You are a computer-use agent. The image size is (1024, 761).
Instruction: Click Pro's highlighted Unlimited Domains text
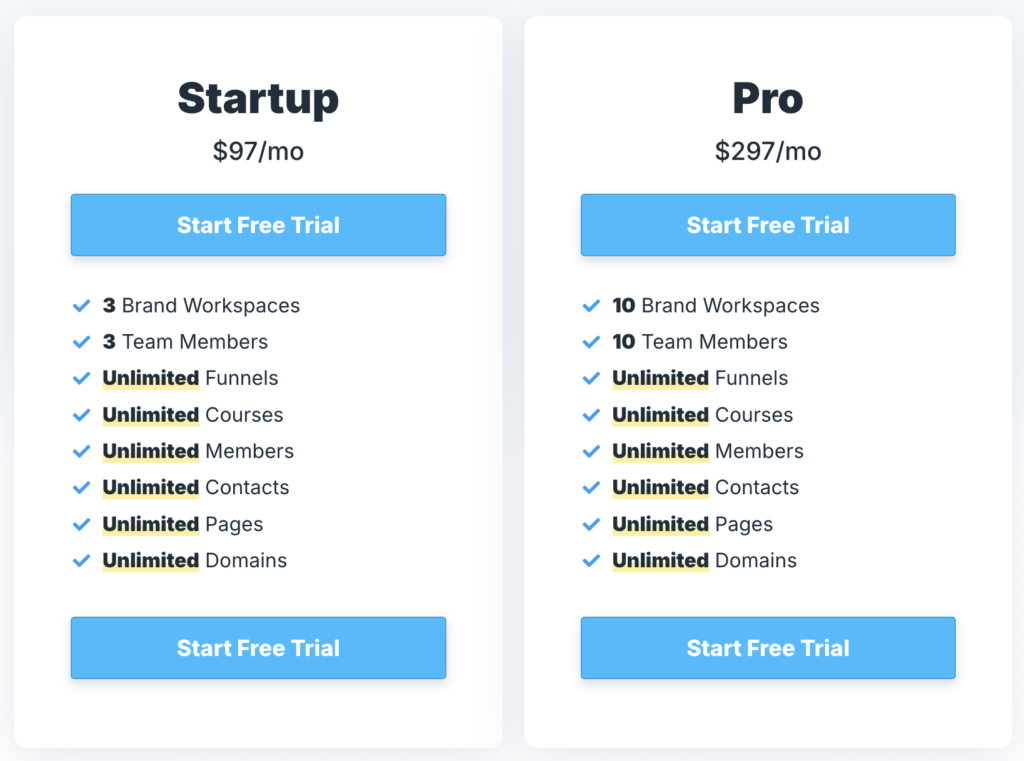tap(660, 560)
